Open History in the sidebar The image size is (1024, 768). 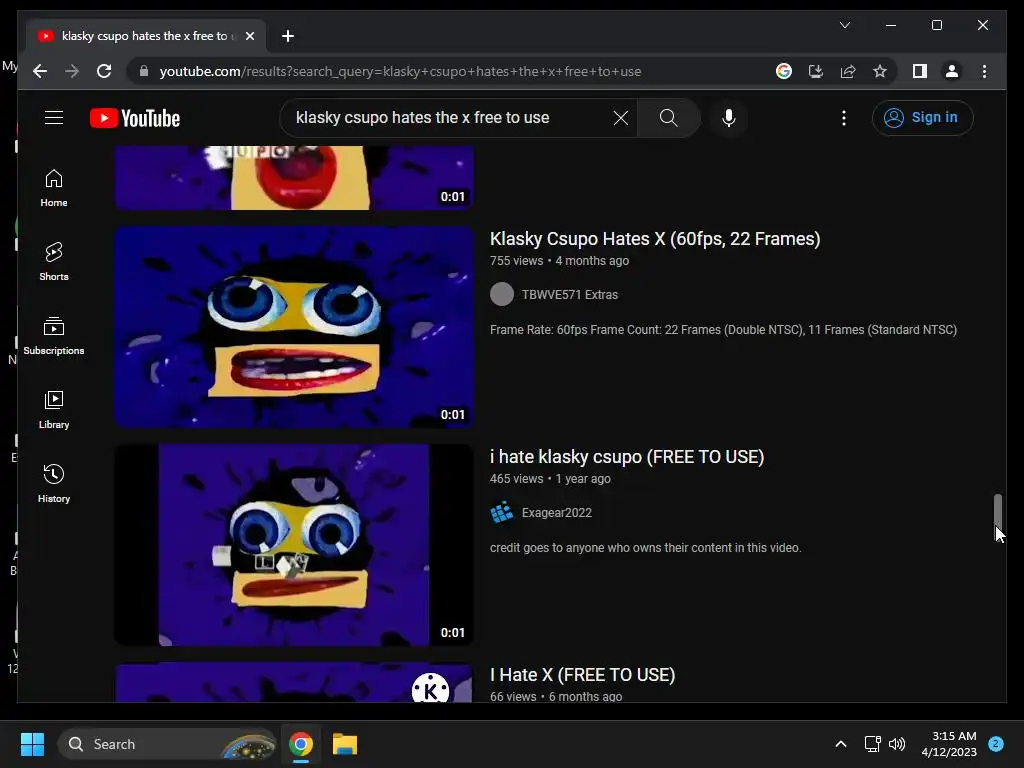(x=54, y=483)
